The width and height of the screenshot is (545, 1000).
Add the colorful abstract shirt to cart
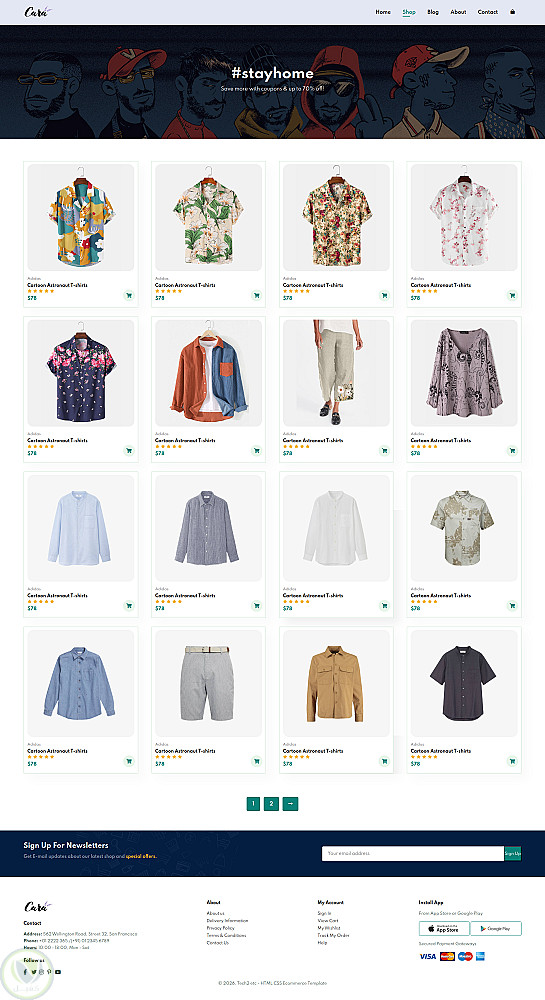point(129,295)
